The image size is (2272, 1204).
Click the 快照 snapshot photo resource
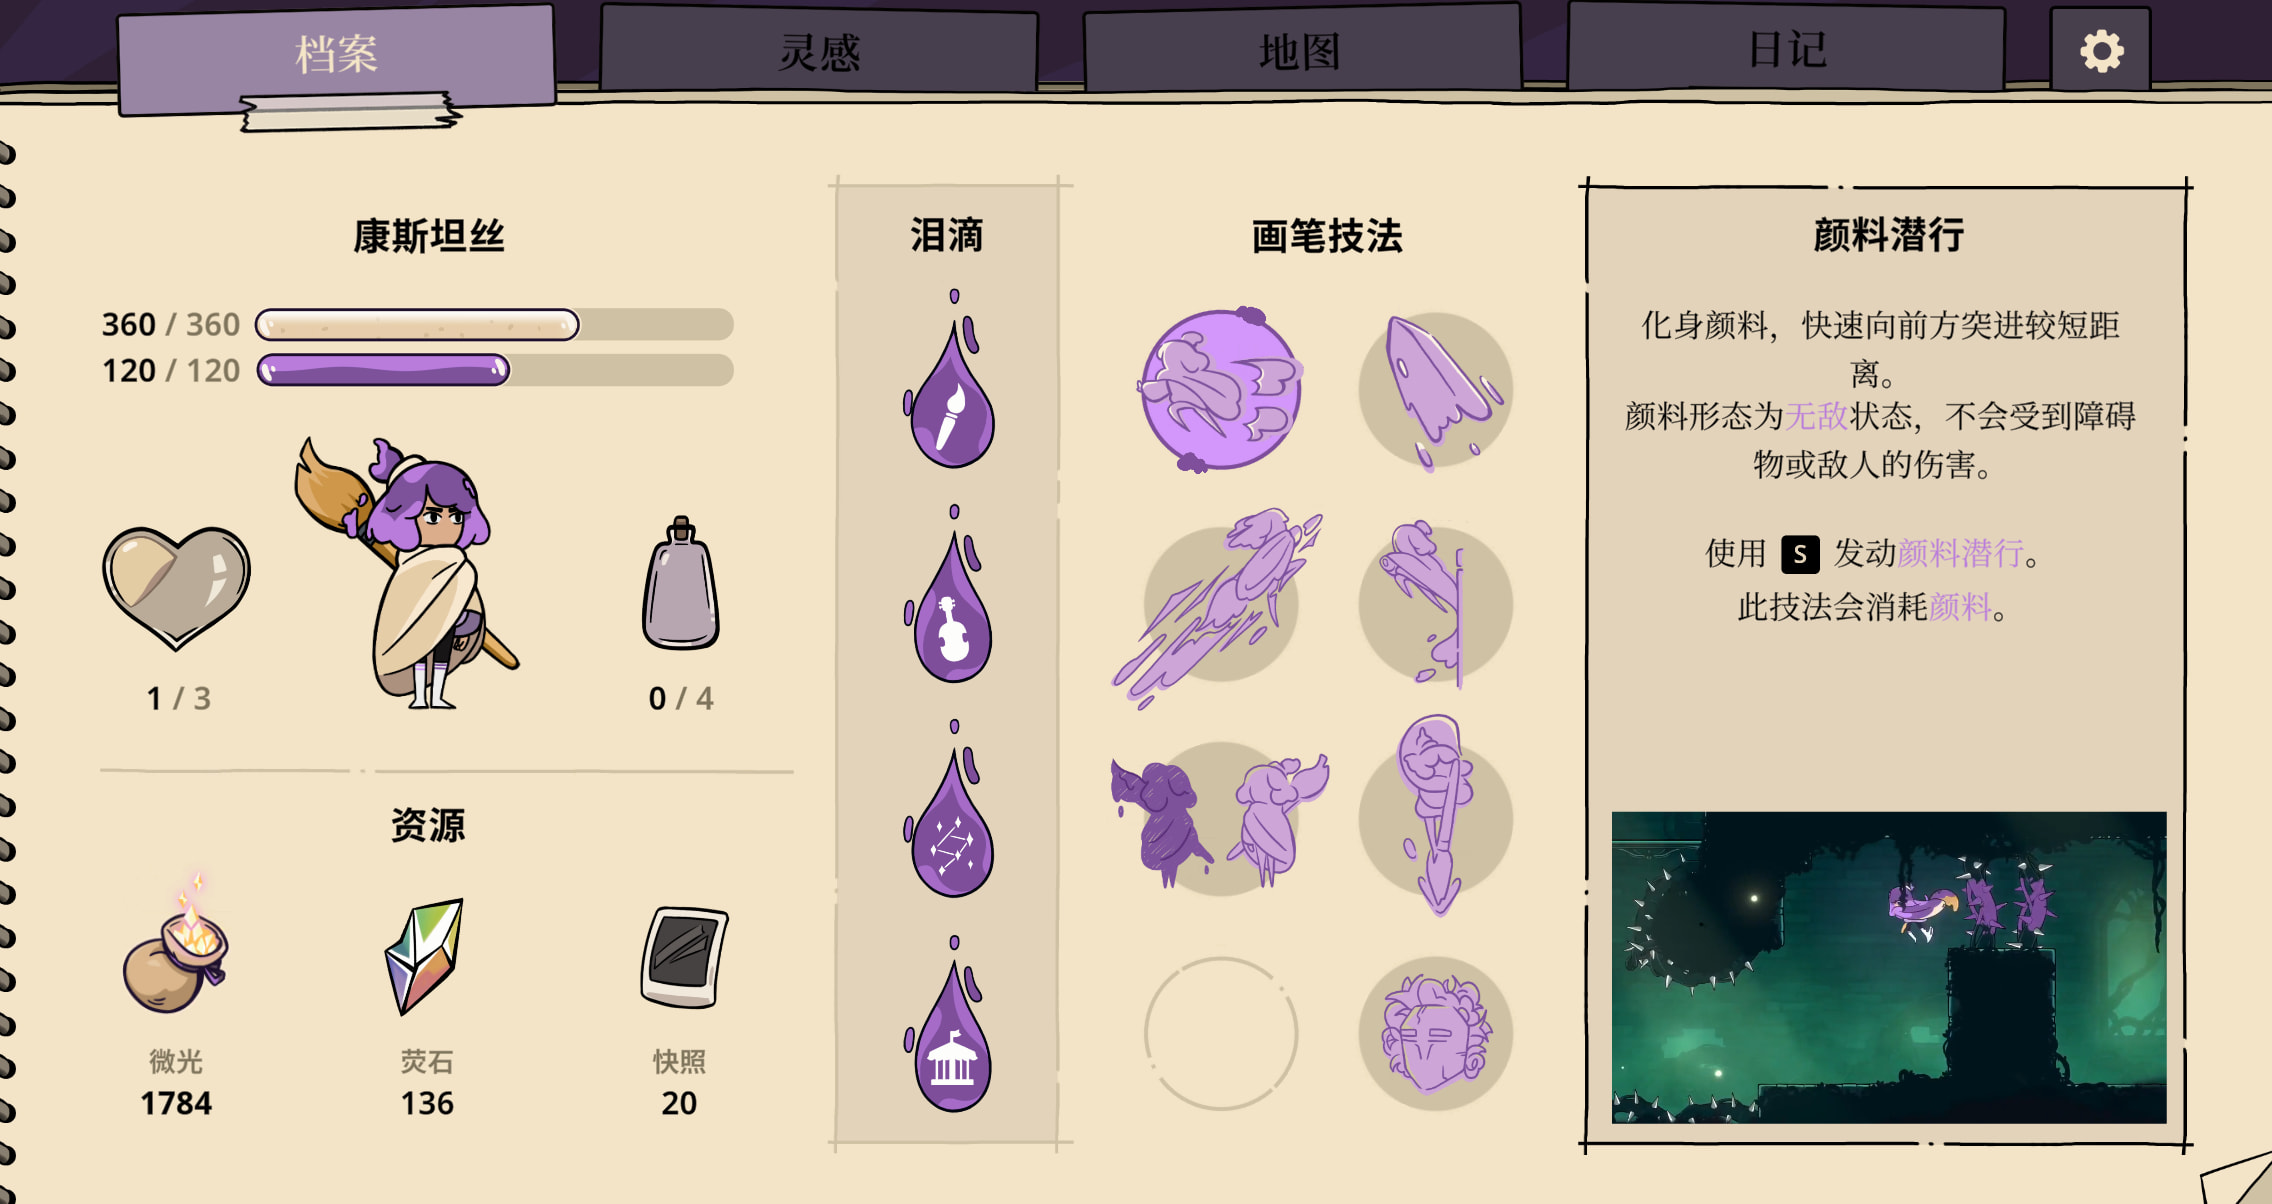click(684, 957)
